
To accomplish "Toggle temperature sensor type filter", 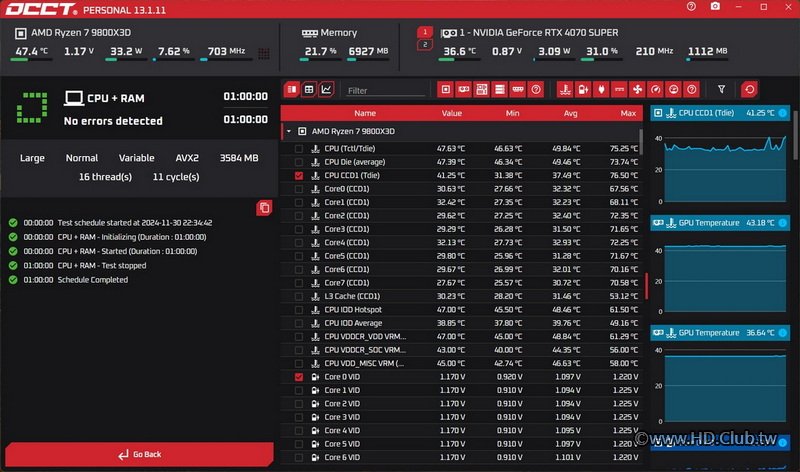I will click(565, 89).
